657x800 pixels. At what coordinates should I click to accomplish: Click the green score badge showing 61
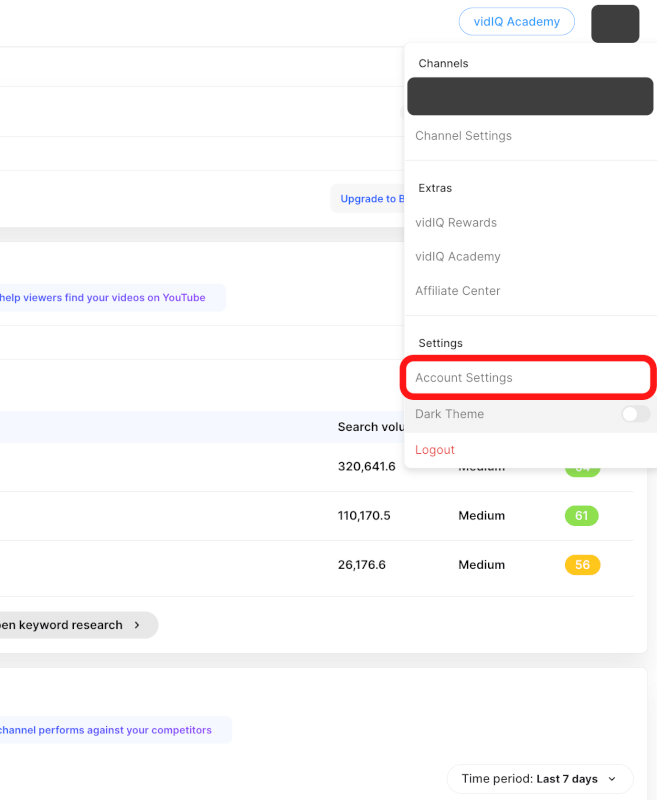pyautogui.click(x=581, y=516)
